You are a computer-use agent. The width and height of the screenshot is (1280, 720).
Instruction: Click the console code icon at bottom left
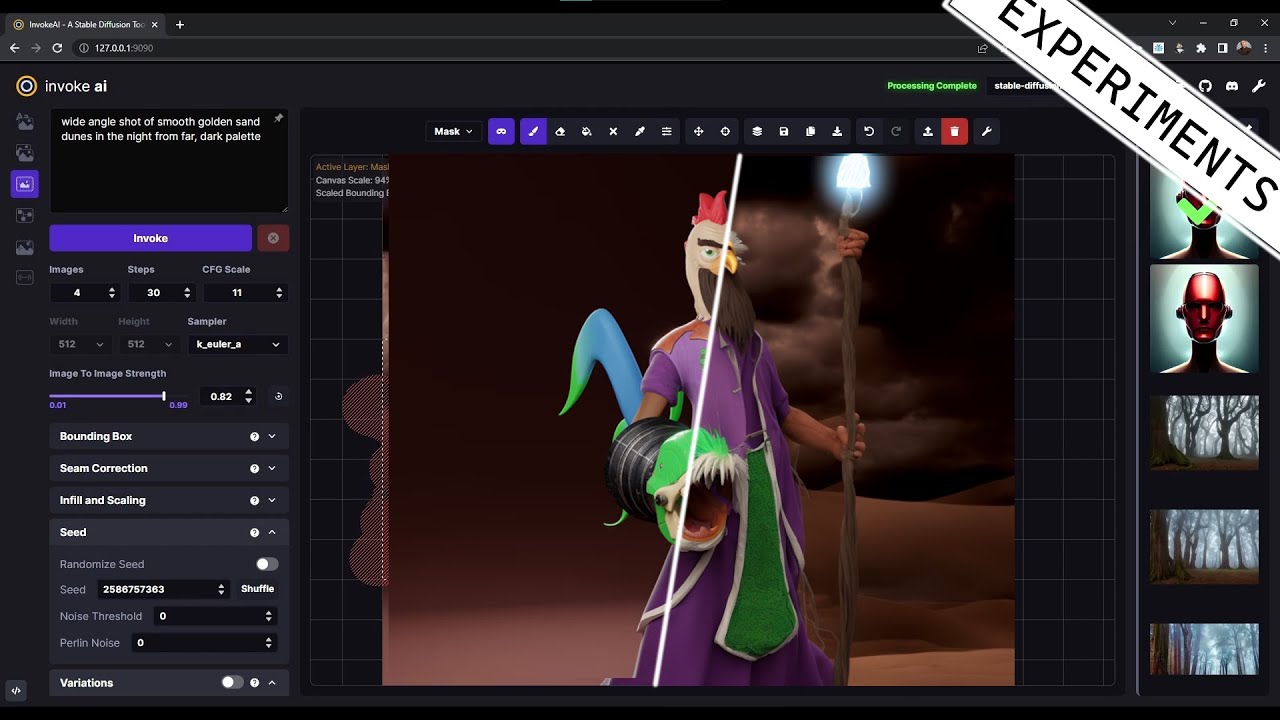pyautogui.click(x=16, y=690)
